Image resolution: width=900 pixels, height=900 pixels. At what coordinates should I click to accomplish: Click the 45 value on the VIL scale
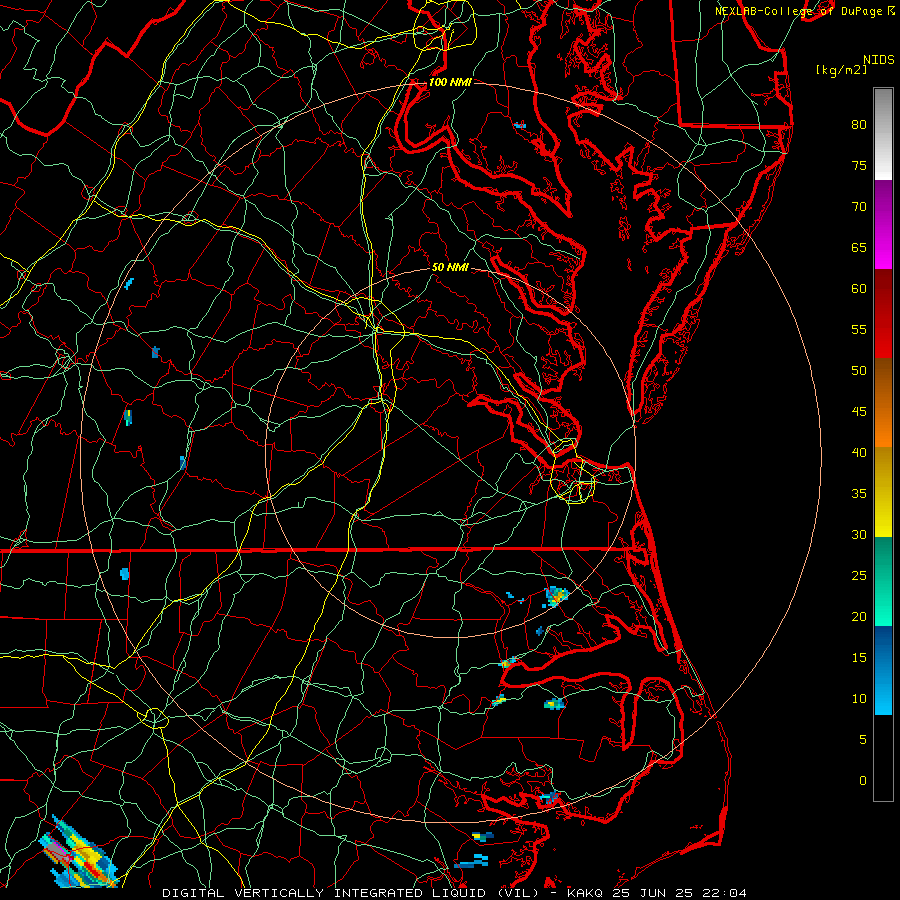tap(859, 412)
